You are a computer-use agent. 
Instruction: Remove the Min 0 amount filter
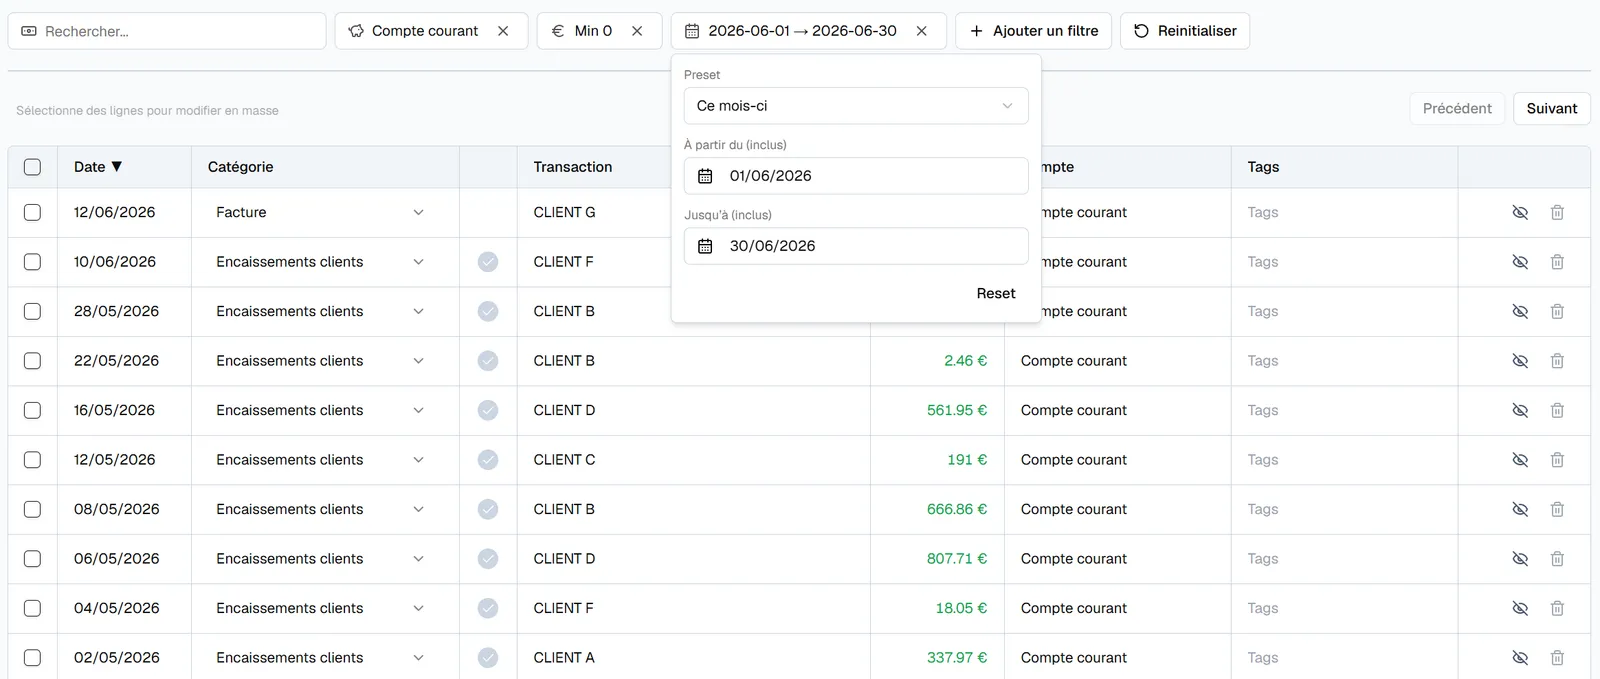(x=637, y=31)
